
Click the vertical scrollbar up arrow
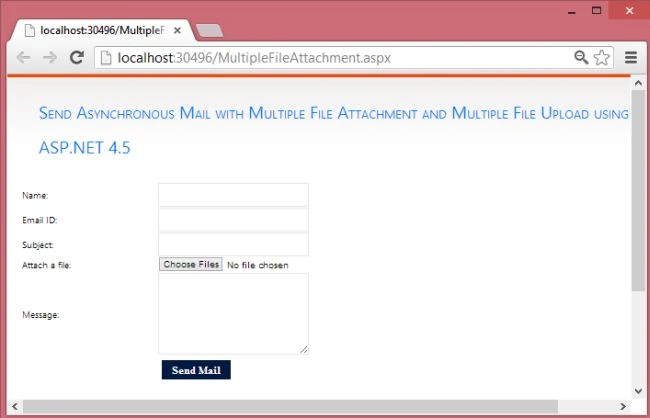point(638,83)
